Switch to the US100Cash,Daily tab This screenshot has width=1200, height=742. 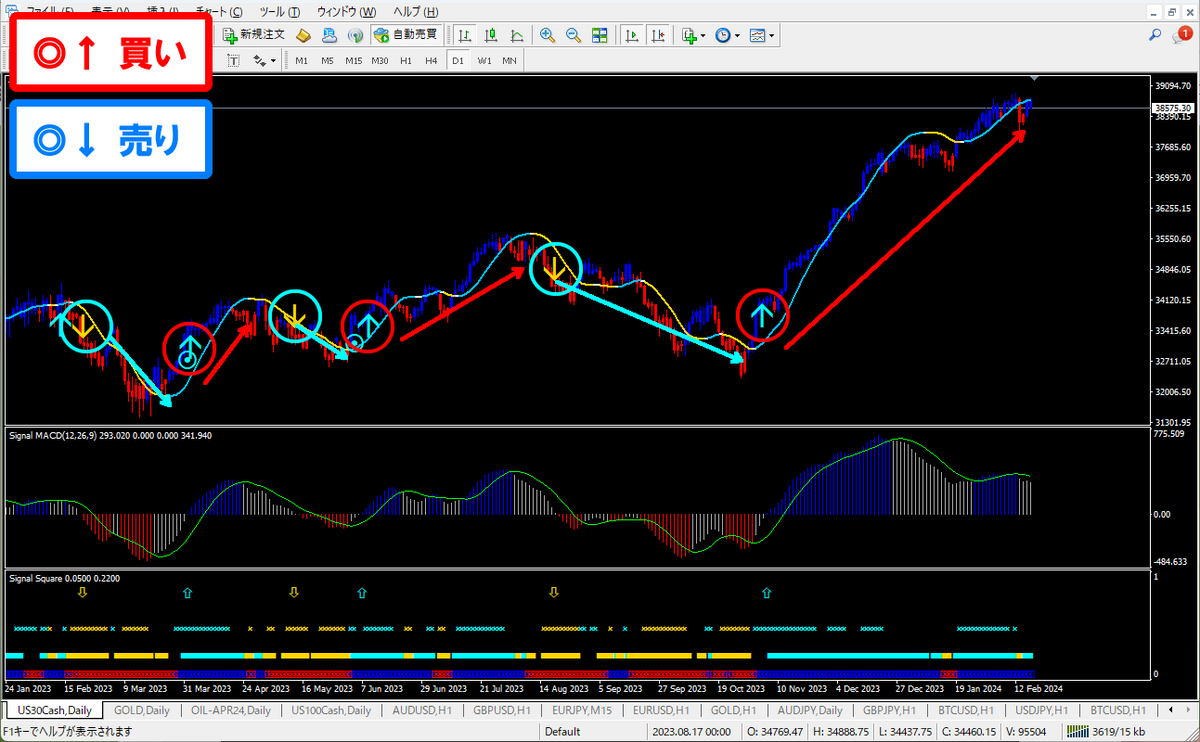coord(330,710)
